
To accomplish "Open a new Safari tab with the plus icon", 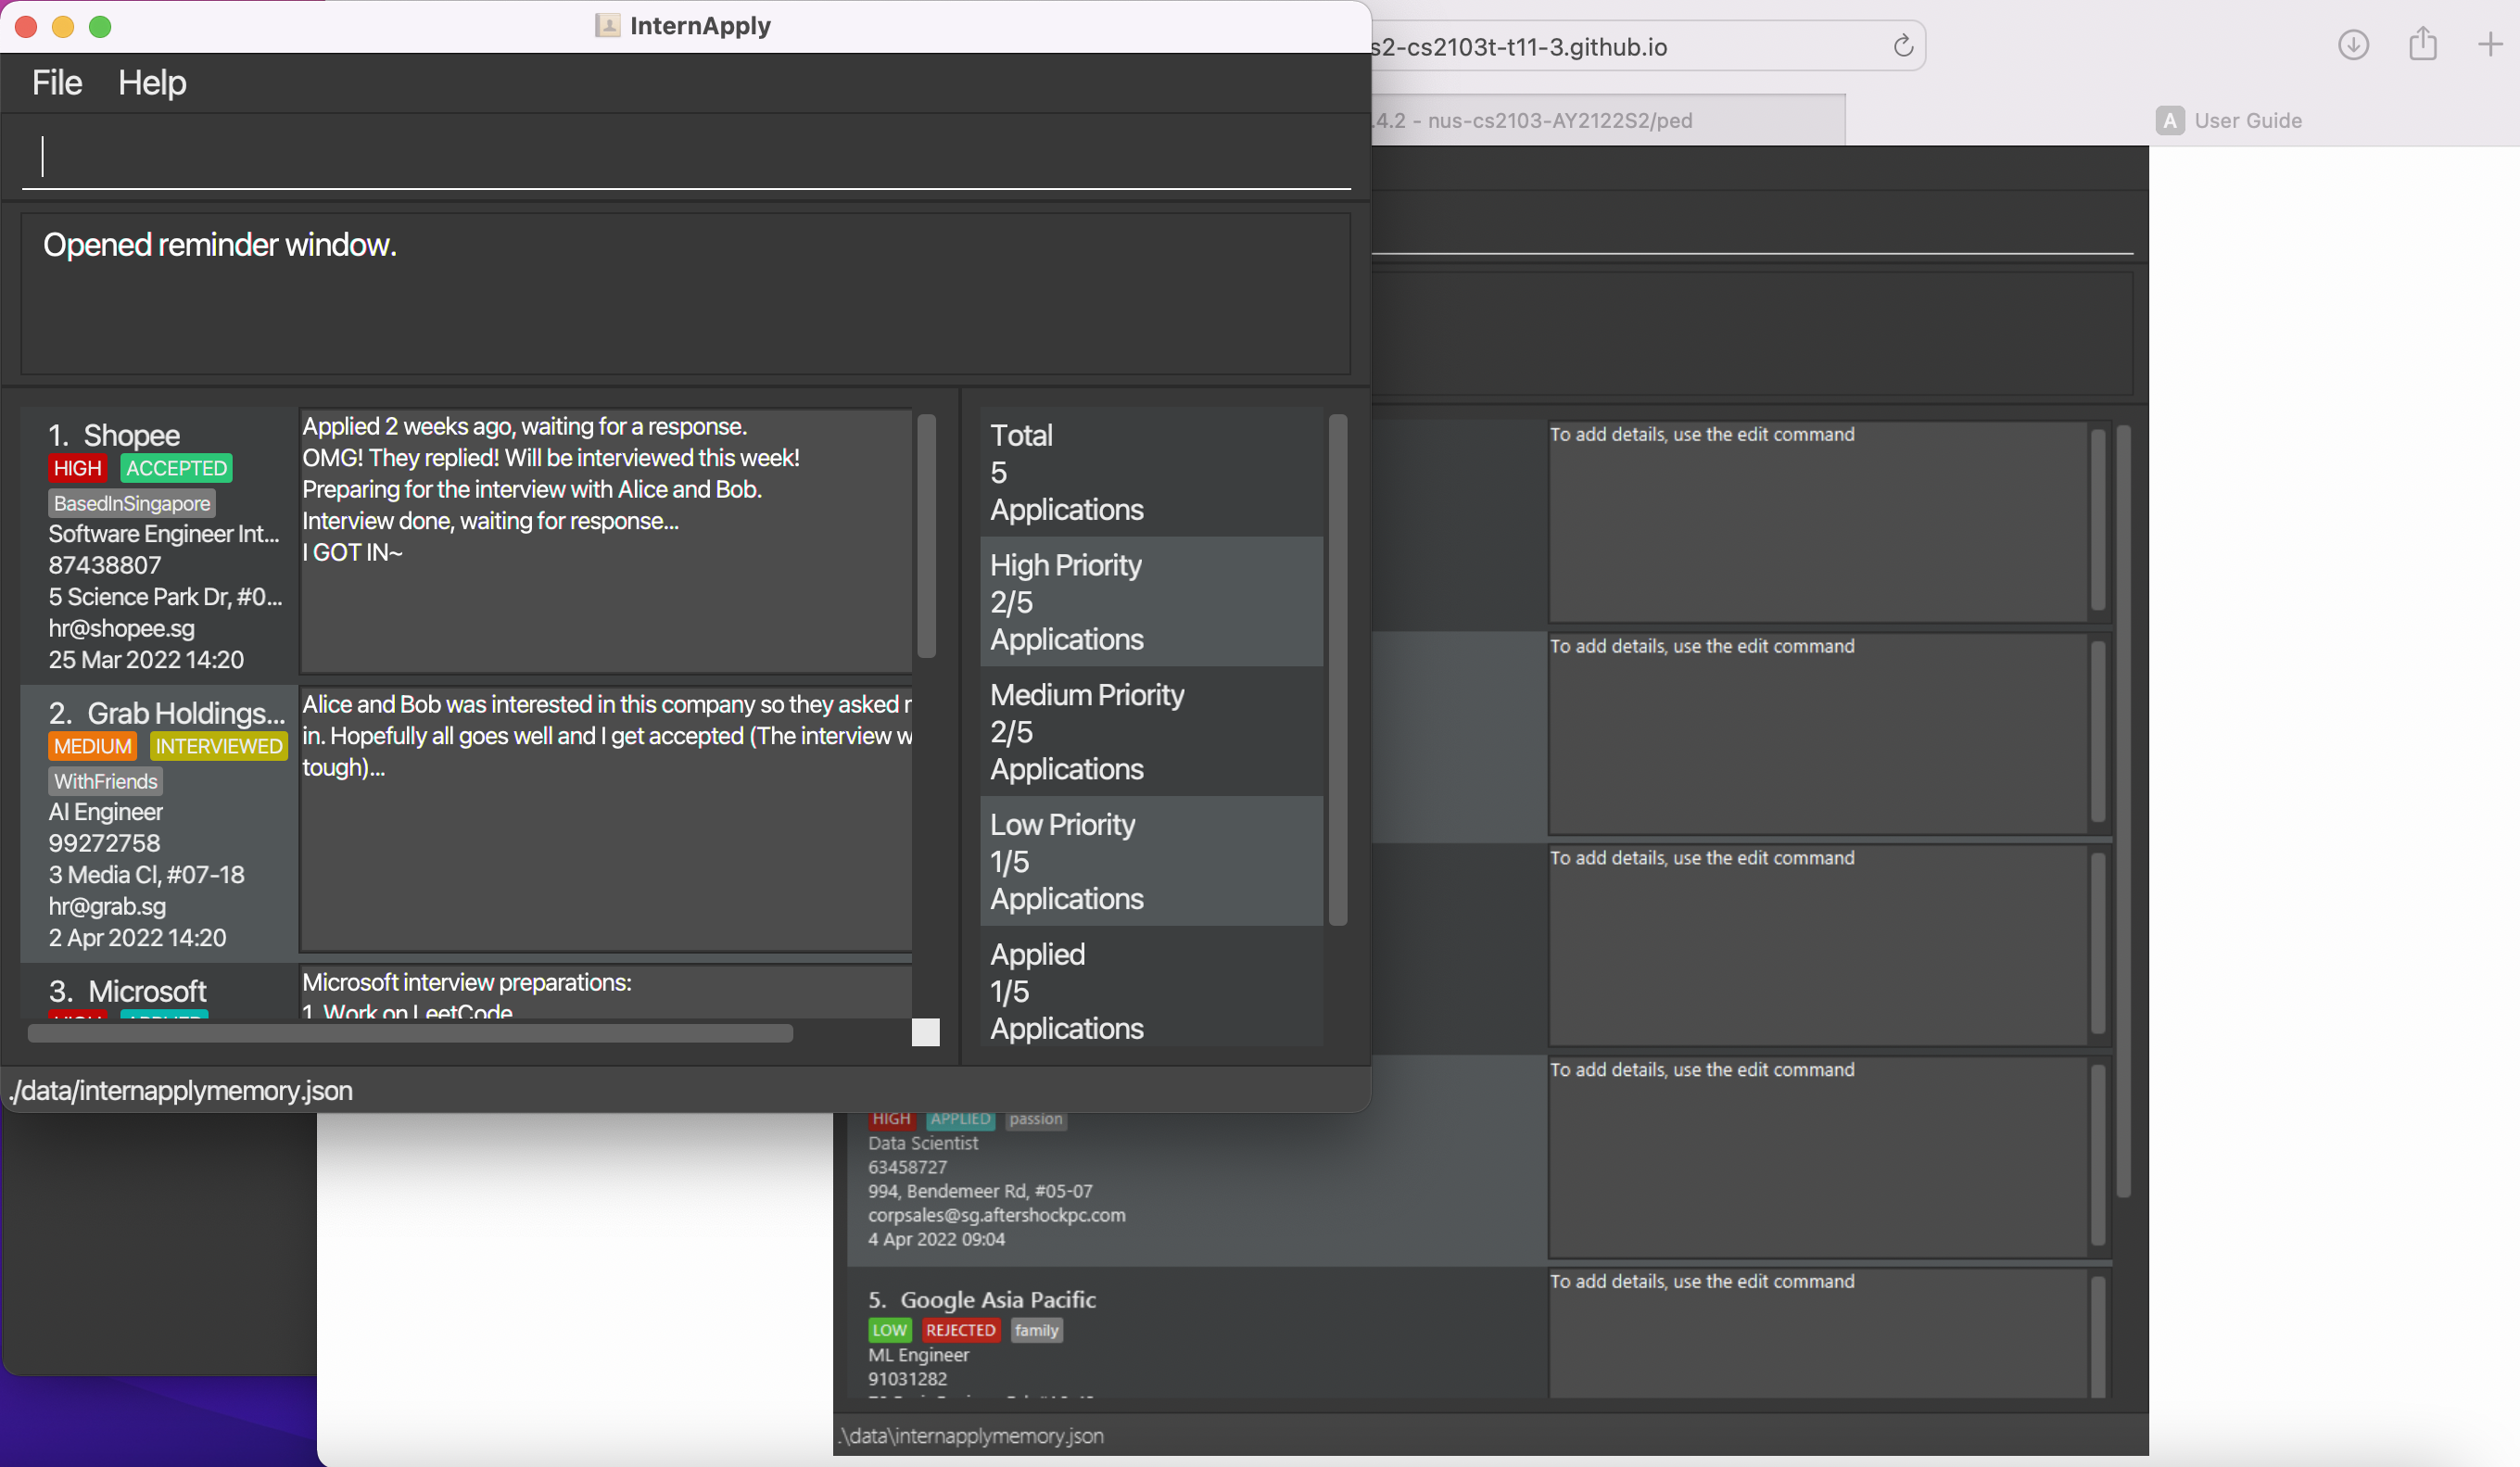I will pyautogui.click(x=2489, y=45).
